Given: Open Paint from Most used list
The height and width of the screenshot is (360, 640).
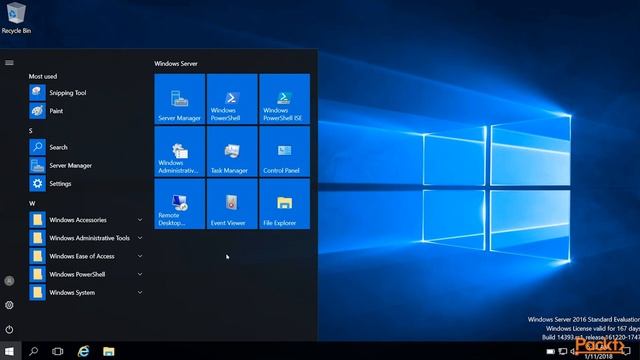Looking at the screenshot, I should pos(86,111).
